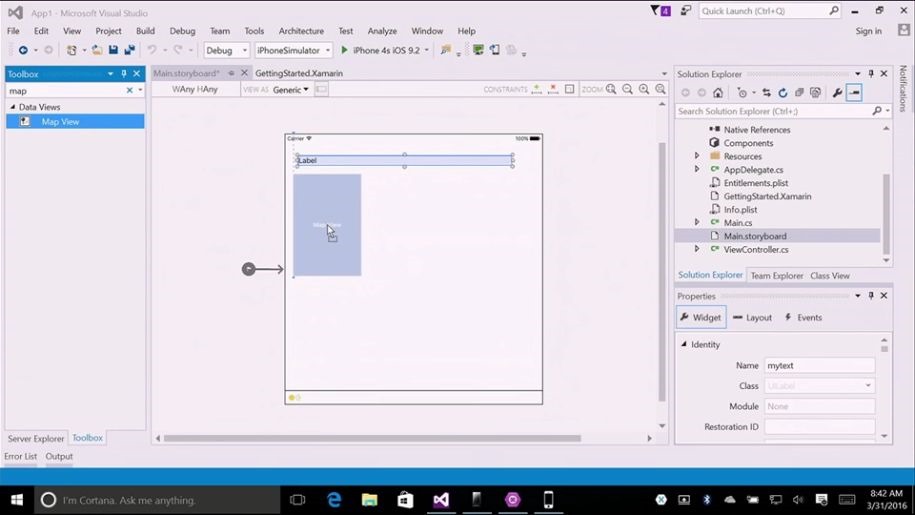Open the Project menu
This screenshot has height=515, width=915.
point(109,31)
